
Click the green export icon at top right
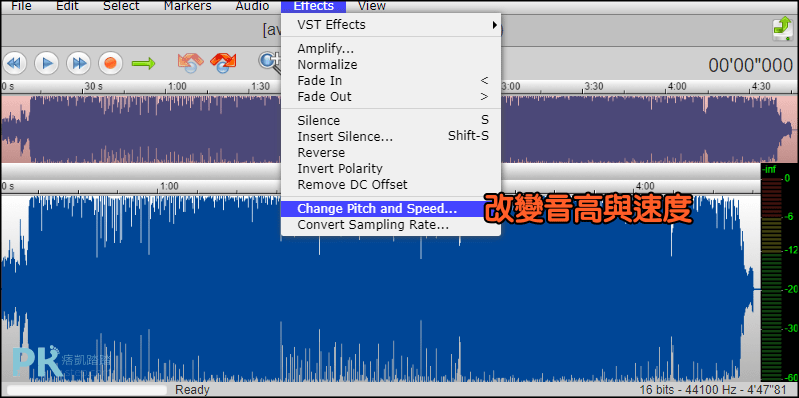[782, 29]
